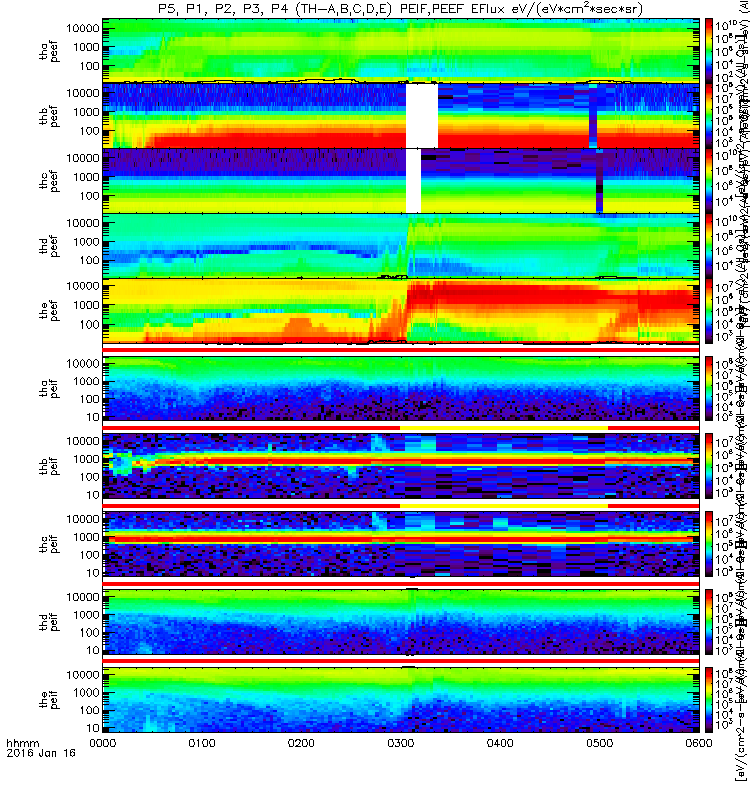
Task: Click the color bar beside thb peef panel
Action: pyautogui.click(x=709, y=116)
